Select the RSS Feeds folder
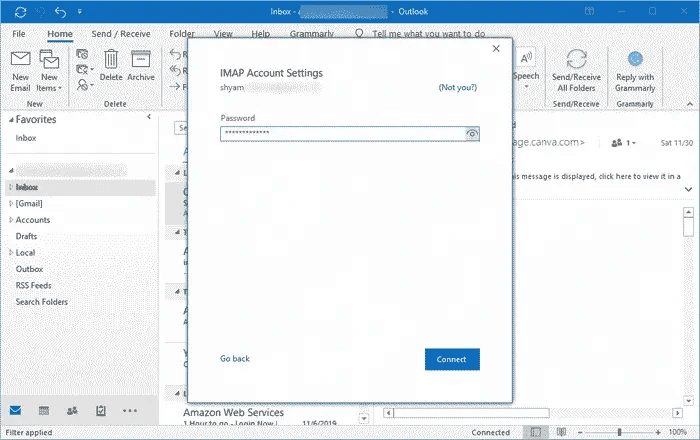700x440 pixels. point(33,286)
